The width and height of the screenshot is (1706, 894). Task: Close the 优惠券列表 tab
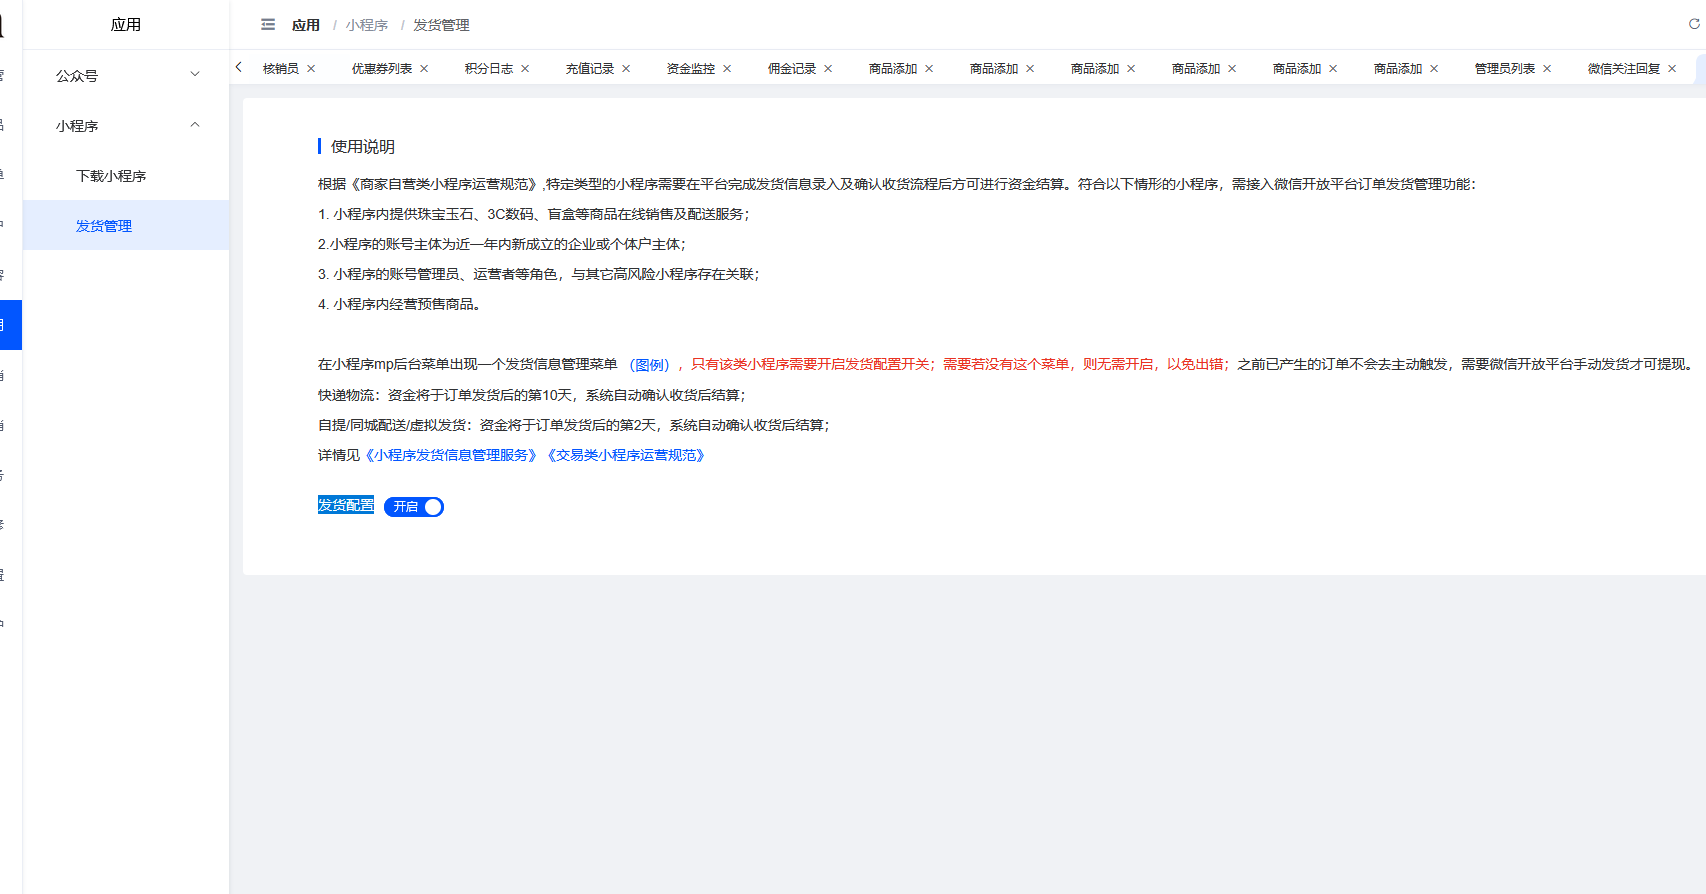pyautogui.click(x=424, y=69)
